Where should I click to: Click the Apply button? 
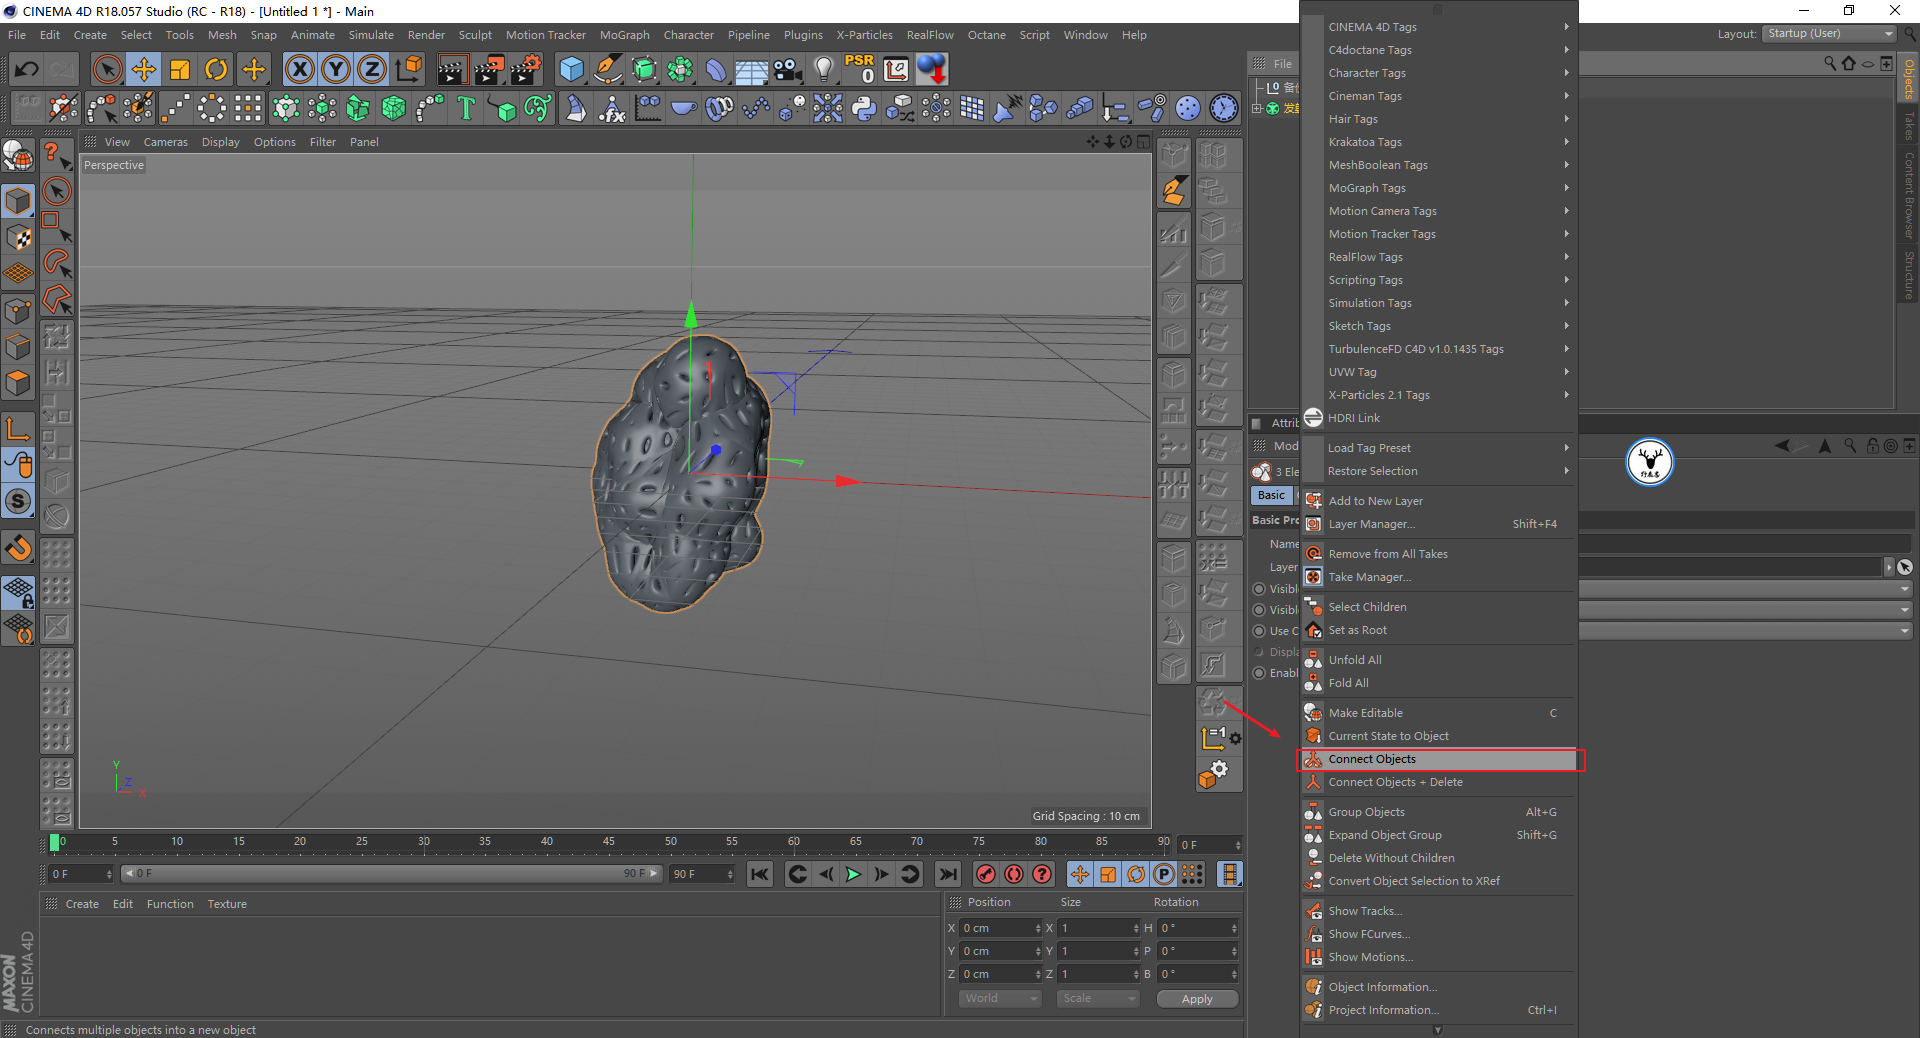point(1197,999)
